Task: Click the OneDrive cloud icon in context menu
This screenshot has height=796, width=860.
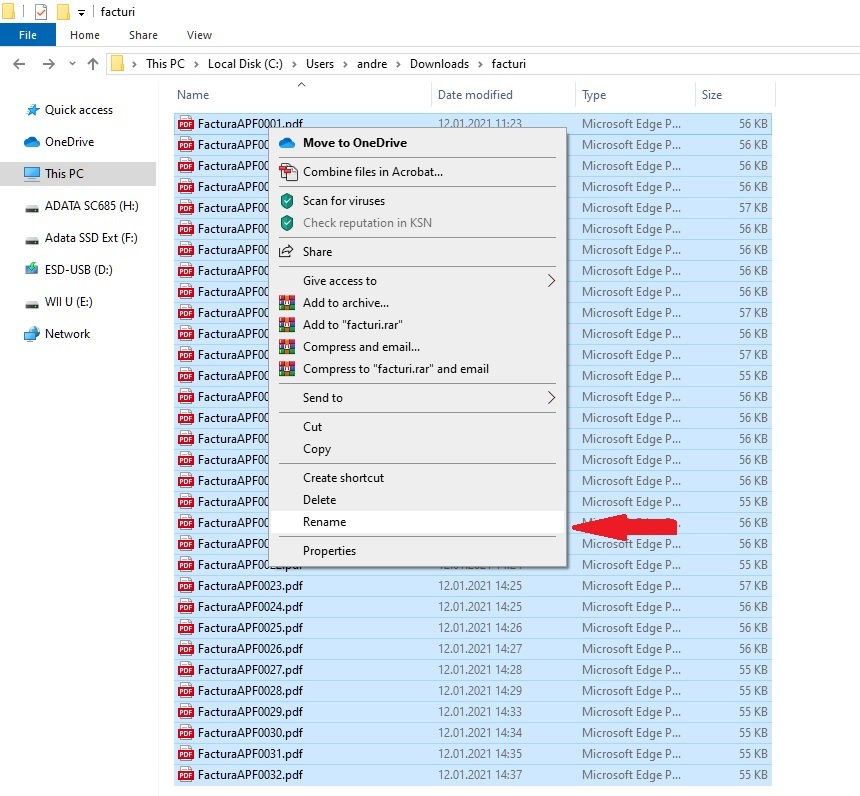Action: [288, 143]
